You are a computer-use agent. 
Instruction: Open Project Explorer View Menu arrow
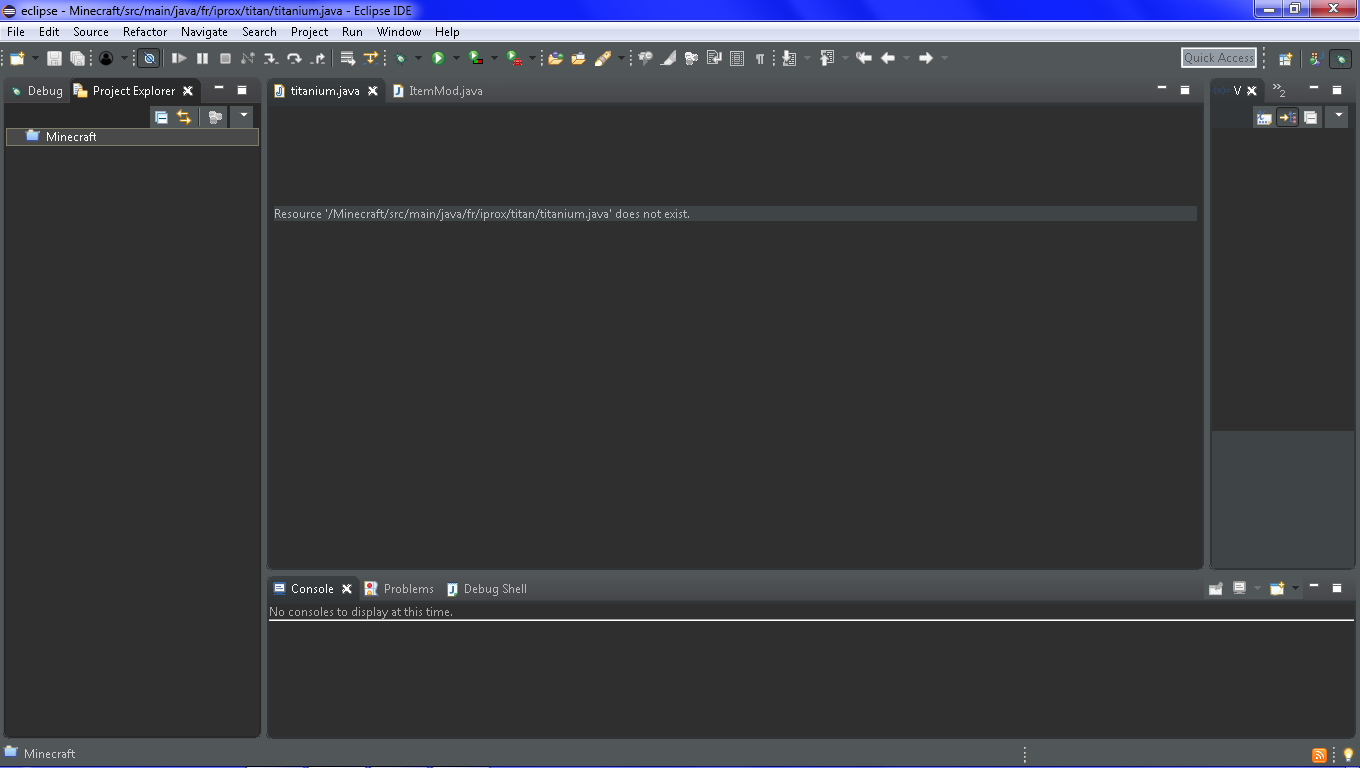coord(243,116)
